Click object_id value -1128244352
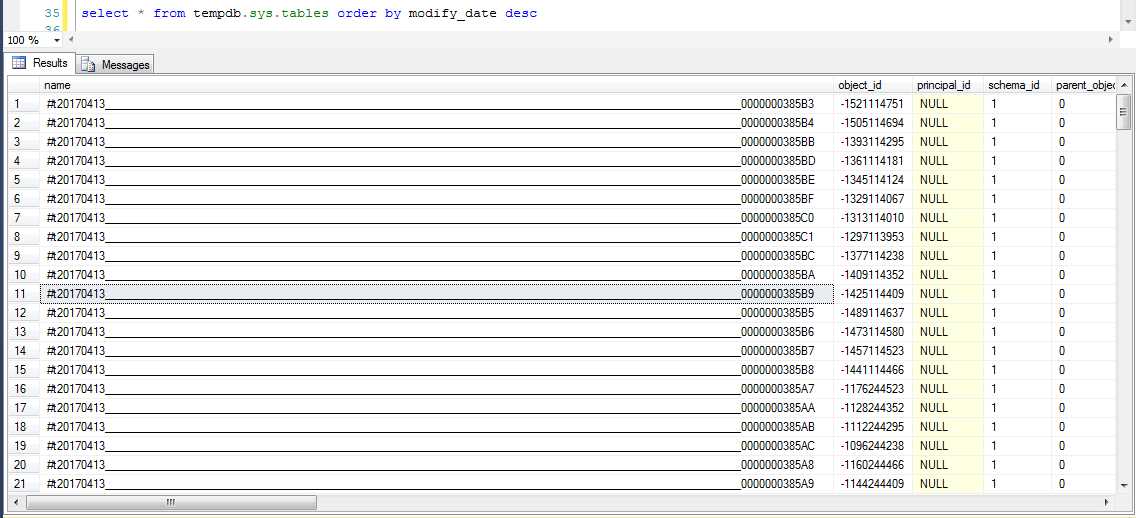This screenshot has height=518, width=1136. [x=873, y=407]
